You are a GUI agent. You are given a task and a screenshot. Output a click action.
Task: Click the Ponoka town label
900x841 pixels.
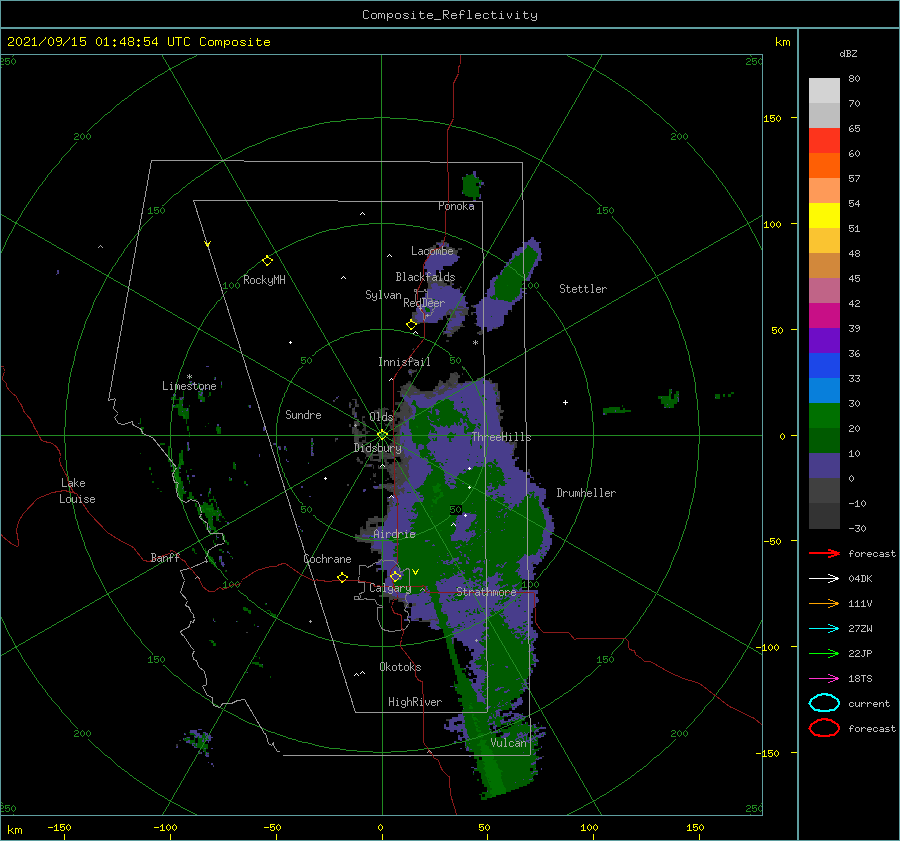pyautogui.click(x=456, y=206)
